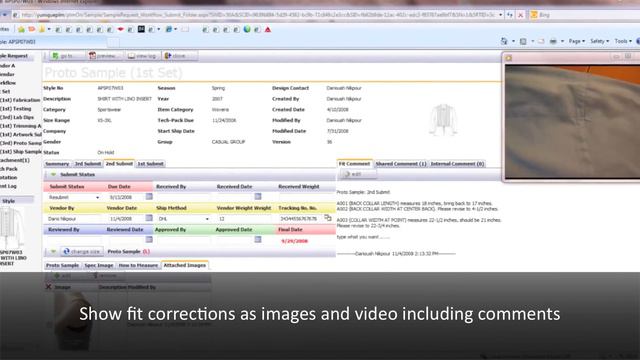640x360 pixels.
Task: Click the red heart-shaped favorites bar icon
Action: pyautogui.click(x=120, y=29)
